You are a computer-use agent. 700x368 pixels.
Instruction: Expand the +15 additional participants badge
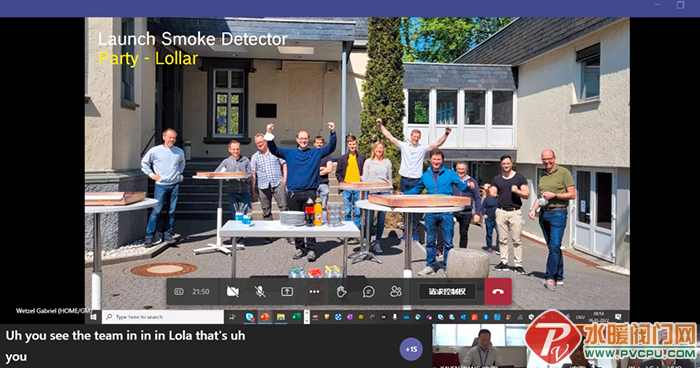[x=411, y=349]
